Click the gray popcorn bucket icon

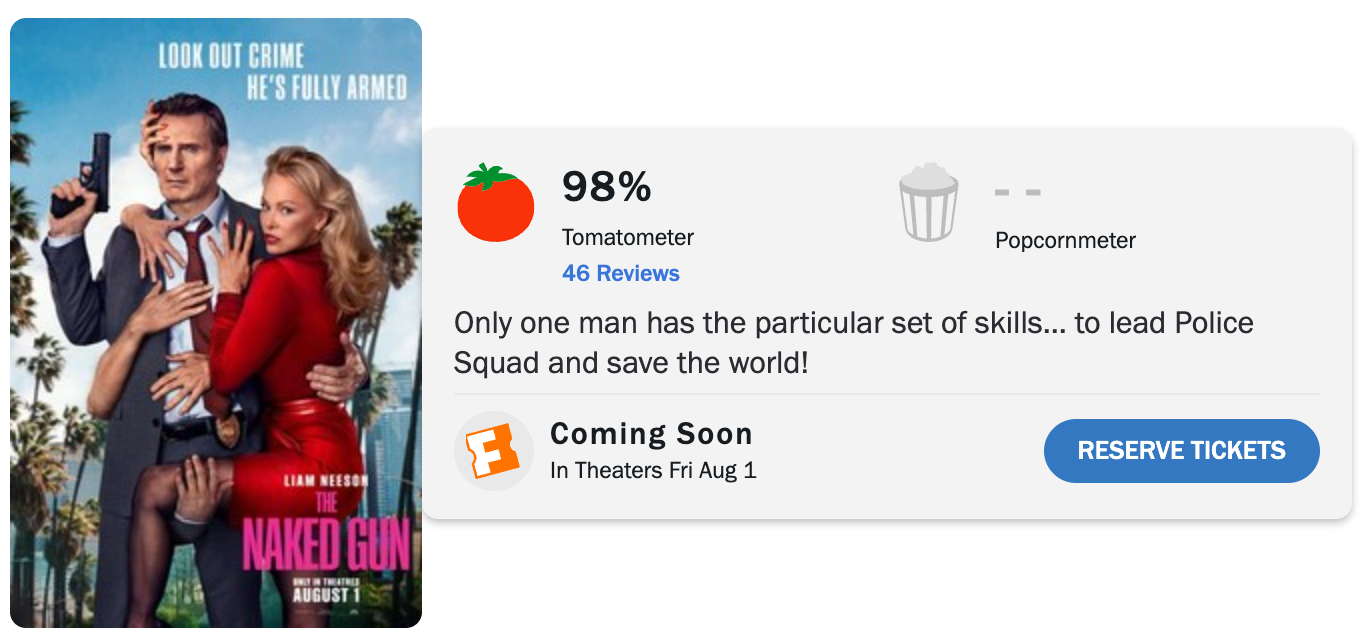tap(929, 203)
